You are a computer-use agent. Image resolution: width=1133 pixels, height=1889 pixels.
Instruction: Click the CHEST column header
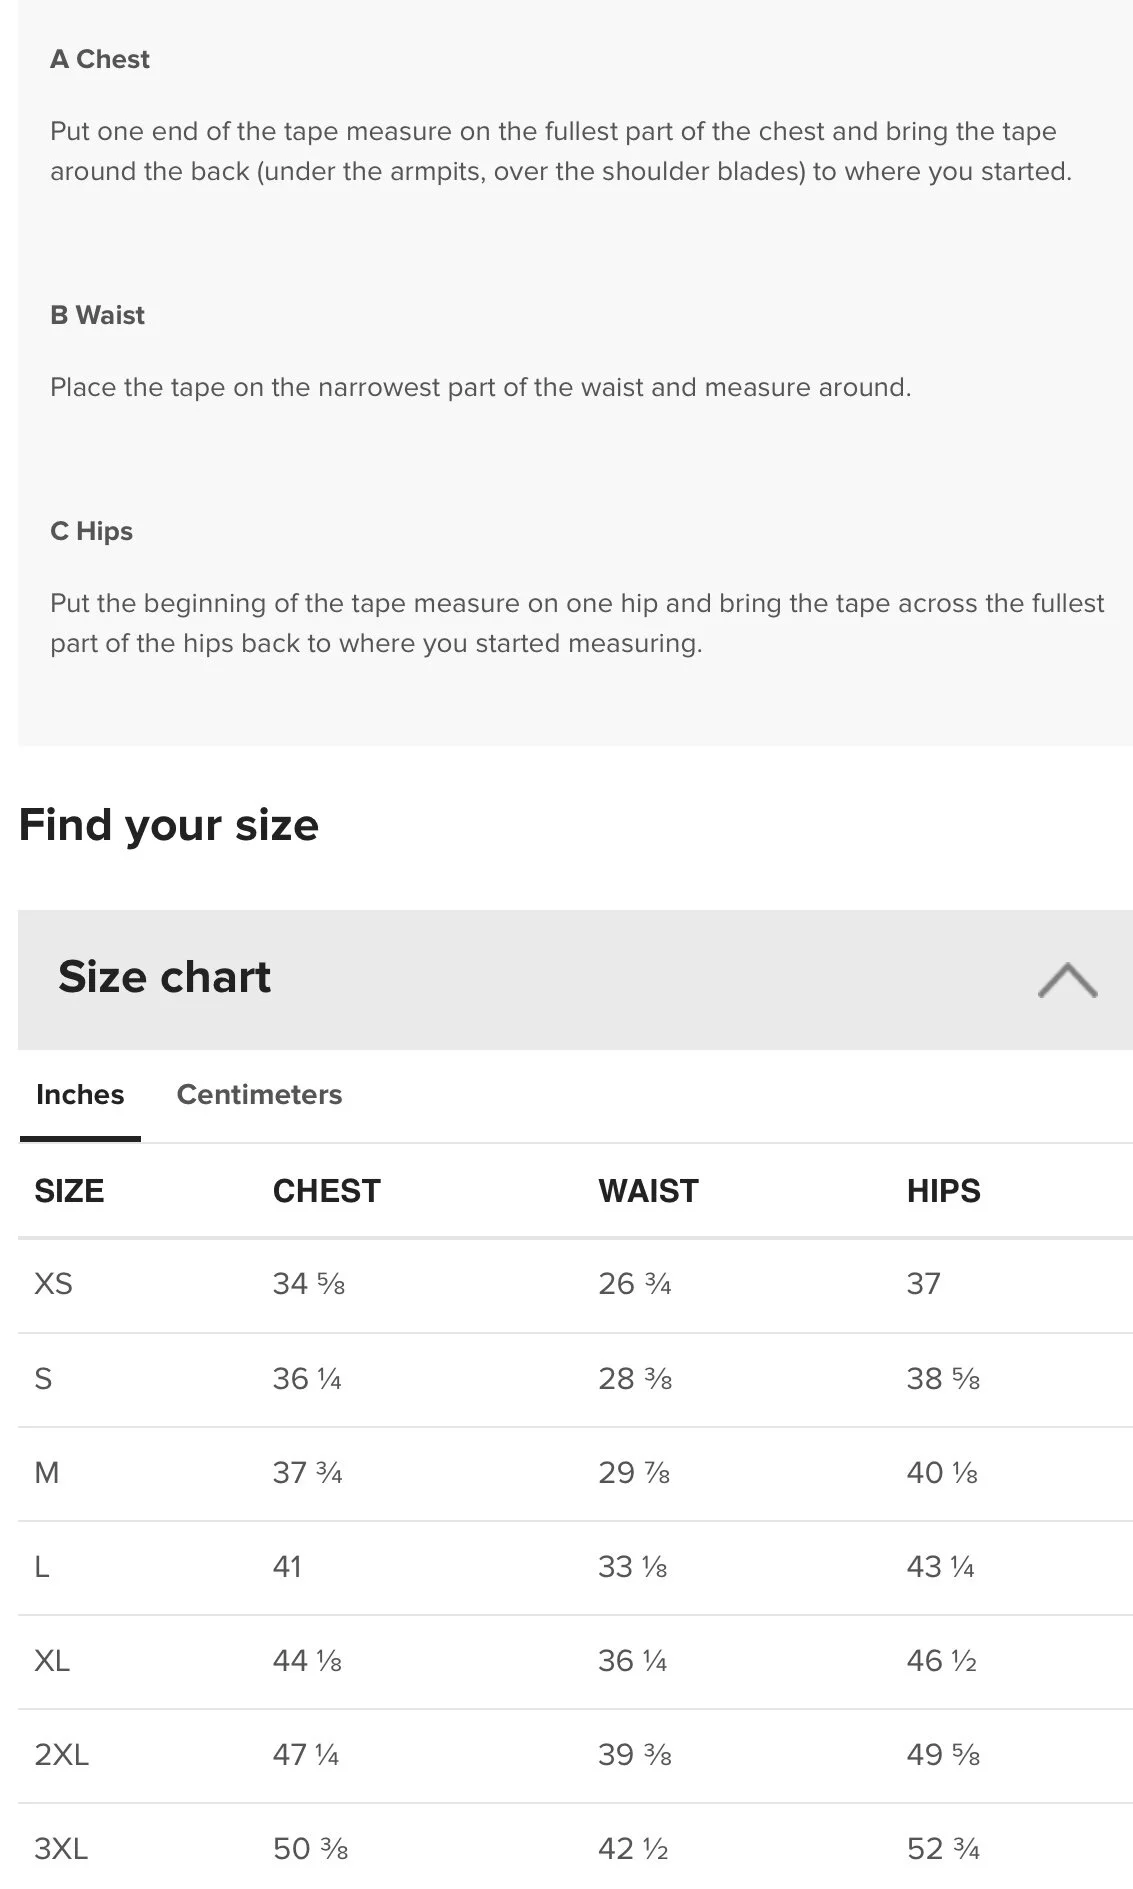point(326,1191)
